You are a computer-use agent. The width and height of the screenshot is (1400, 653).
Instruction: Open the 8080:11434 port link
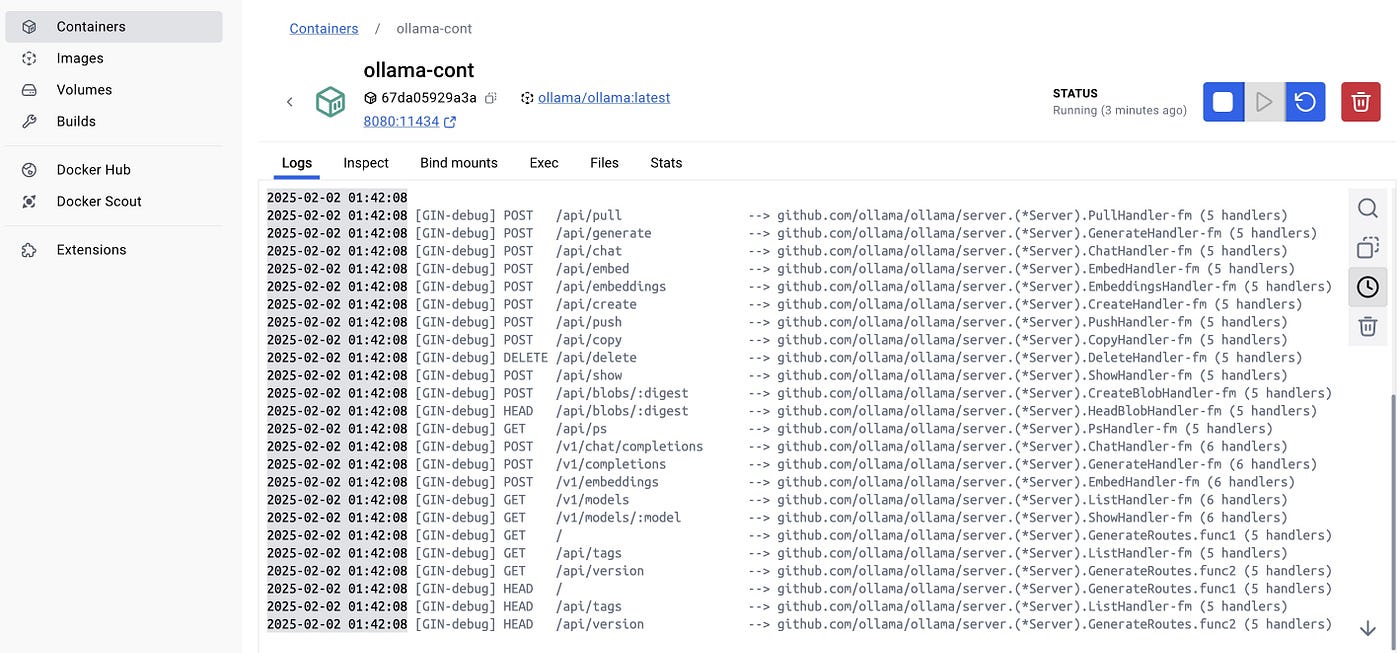point(410,121)
